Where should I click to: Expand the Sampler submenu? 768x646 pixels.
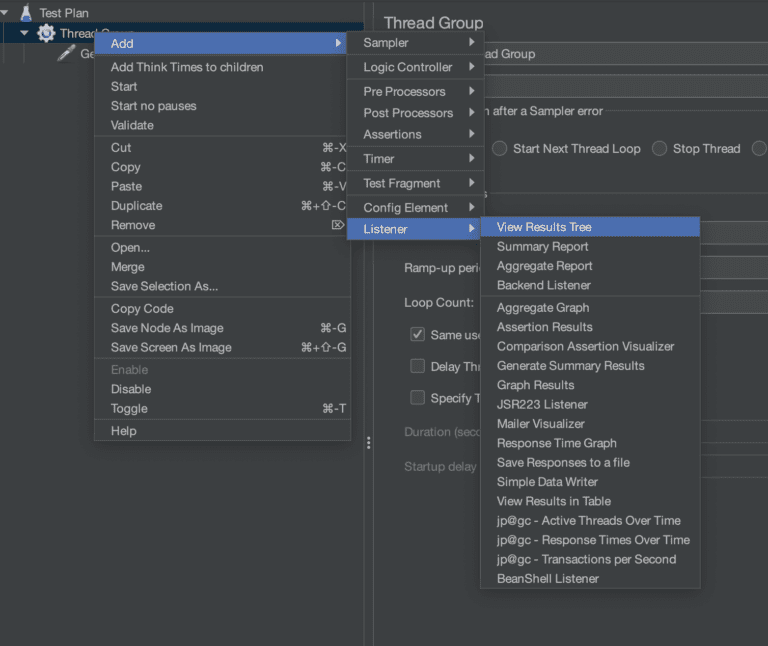(x=415, y=43)
